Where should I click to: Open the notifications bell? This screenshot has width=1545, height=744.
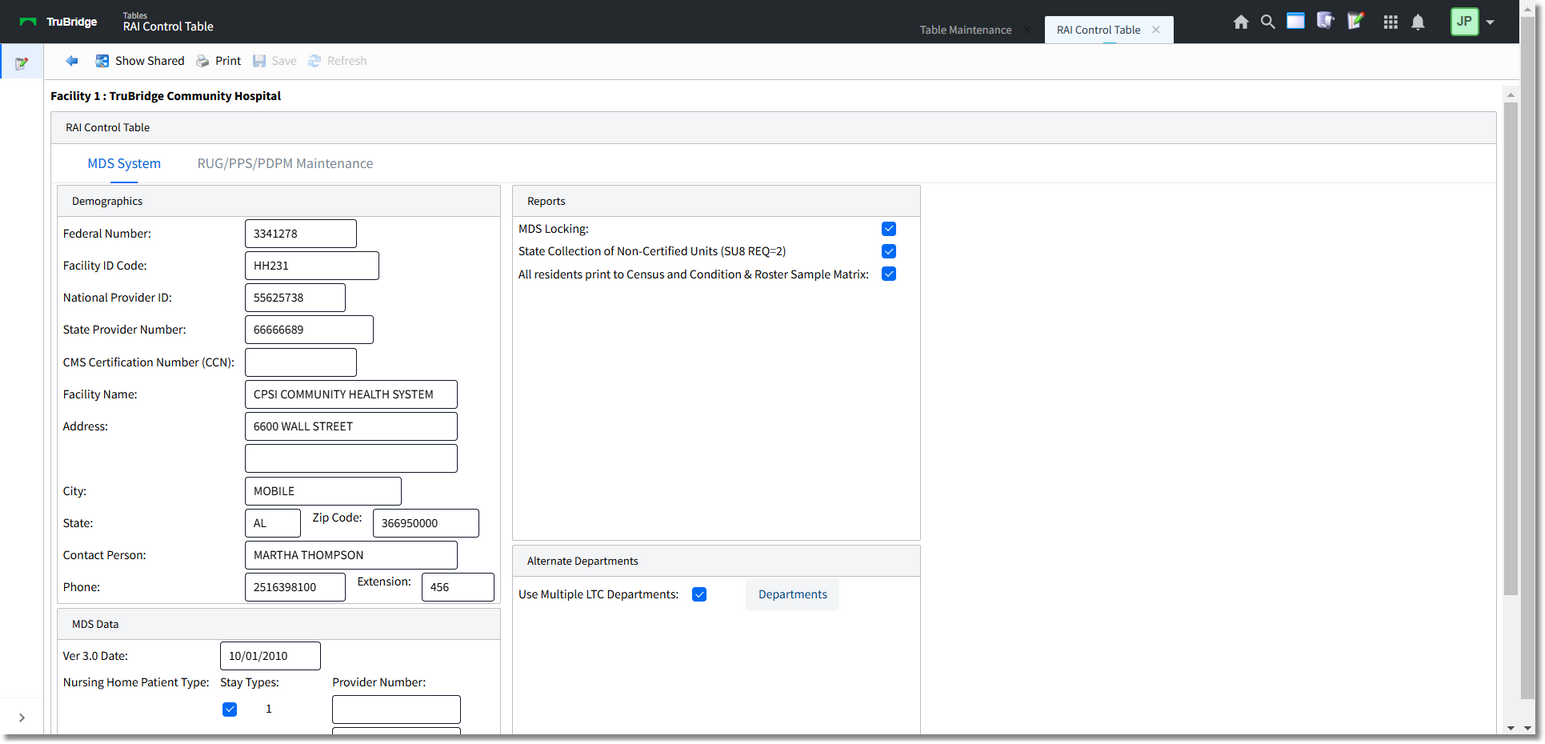click(x=1418, y=22)
